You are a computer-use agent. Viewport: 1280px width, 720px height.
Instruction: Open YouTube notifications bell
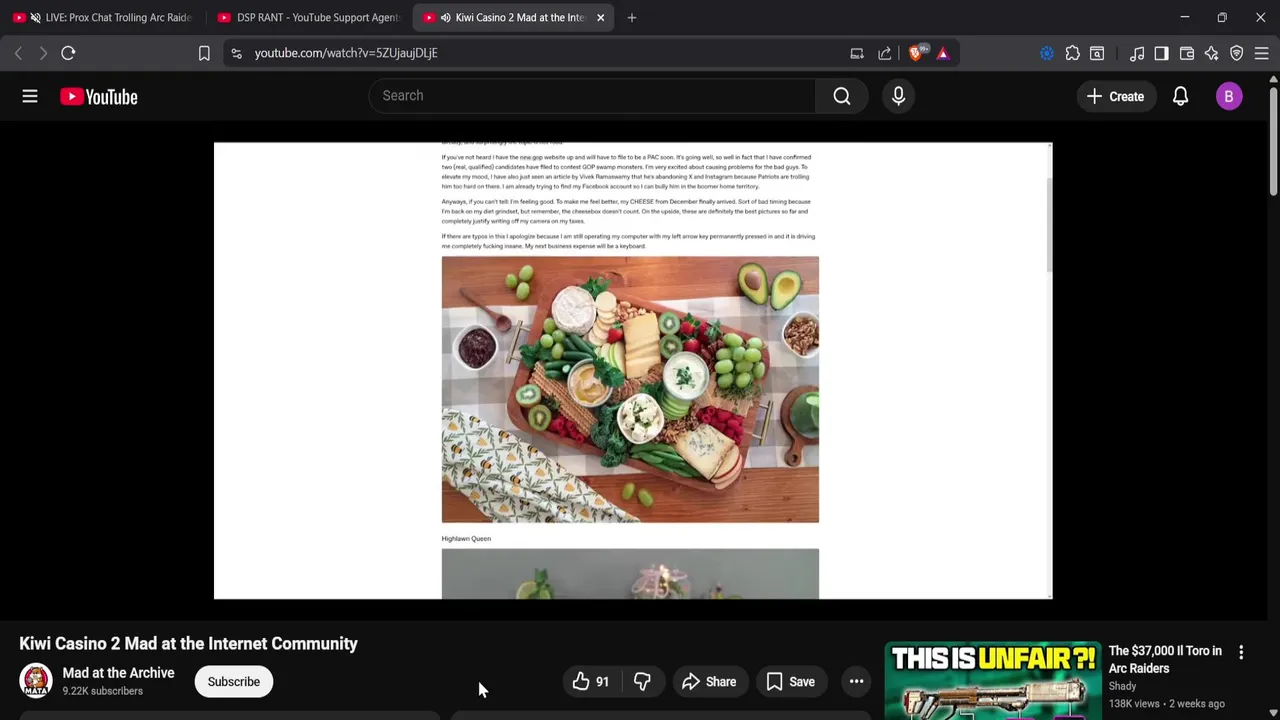tap(1180, 96)
